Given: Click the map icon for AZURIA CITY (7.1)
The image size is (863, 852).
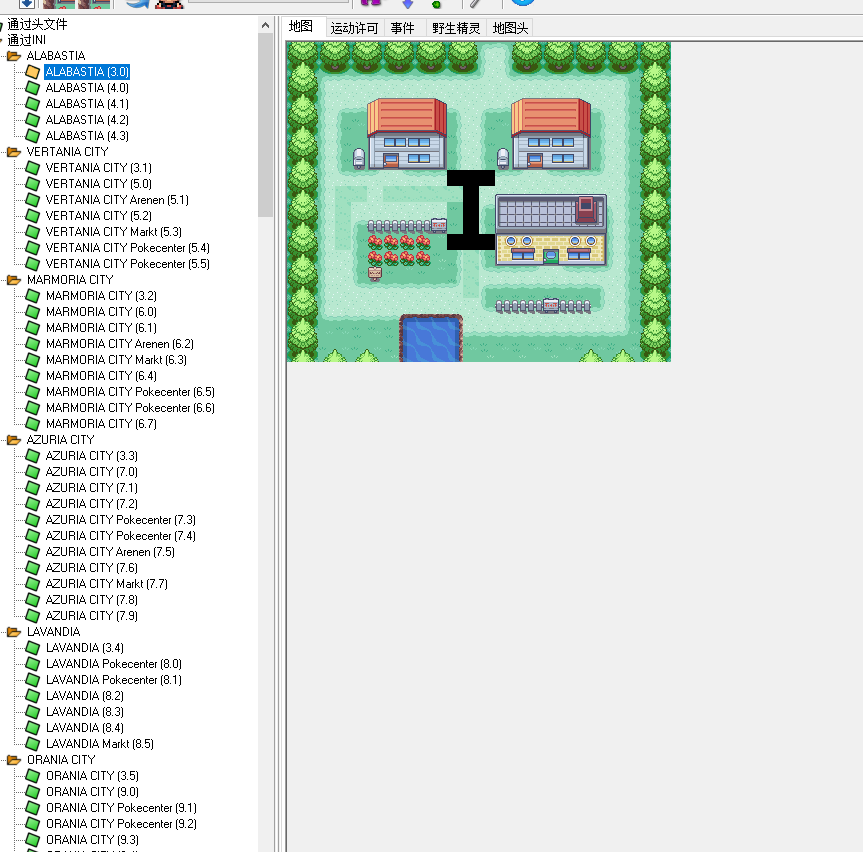Looking at the screenshot, I should click(x=32, y=488).
